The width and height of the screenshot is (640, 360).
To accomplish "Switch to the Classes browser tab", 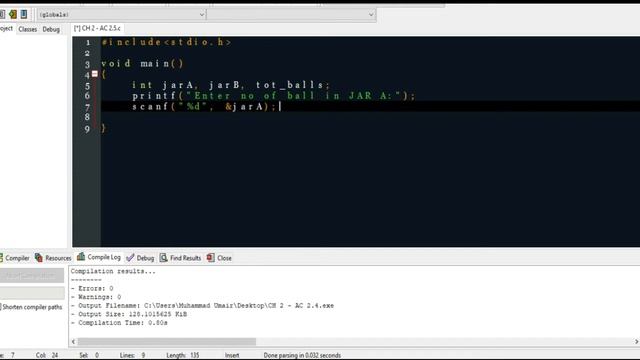I will [27, 29].
